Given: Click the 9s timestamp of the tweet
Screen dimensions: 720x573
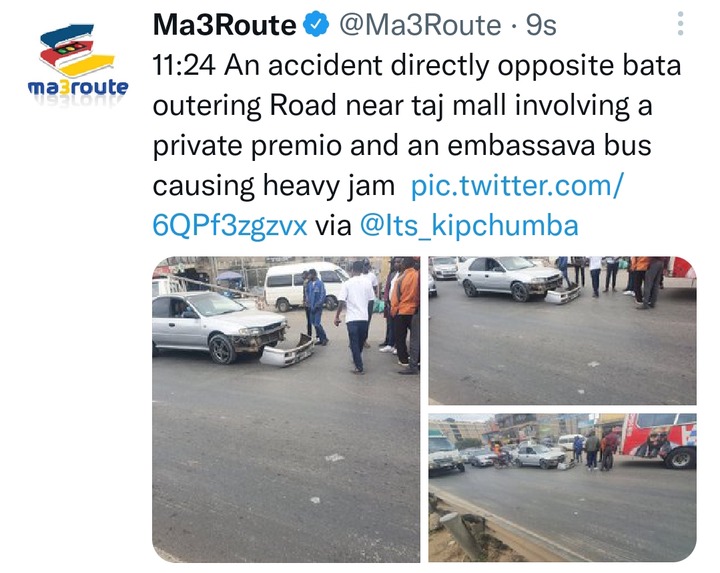Looking at the screenshot, I should pos(541,25).
